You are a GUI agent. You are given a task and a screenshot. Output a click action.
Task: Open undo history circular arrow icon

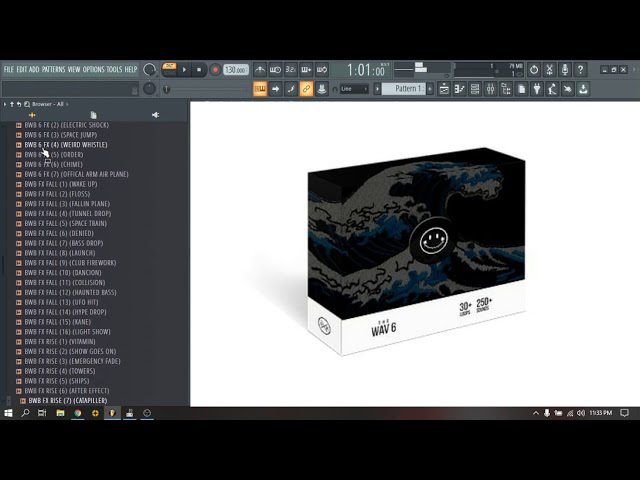click(x=534, y=70)
